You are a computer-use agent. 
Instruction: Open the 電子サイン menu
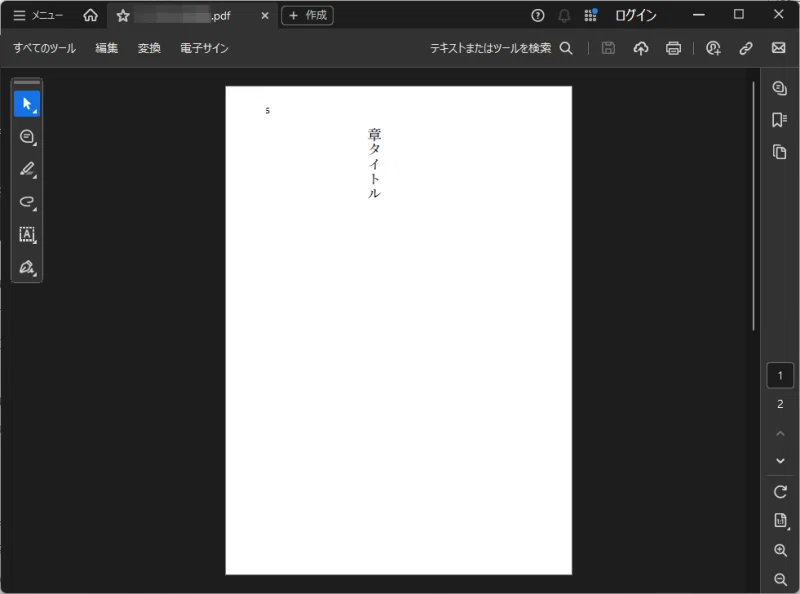coord(204,48)
